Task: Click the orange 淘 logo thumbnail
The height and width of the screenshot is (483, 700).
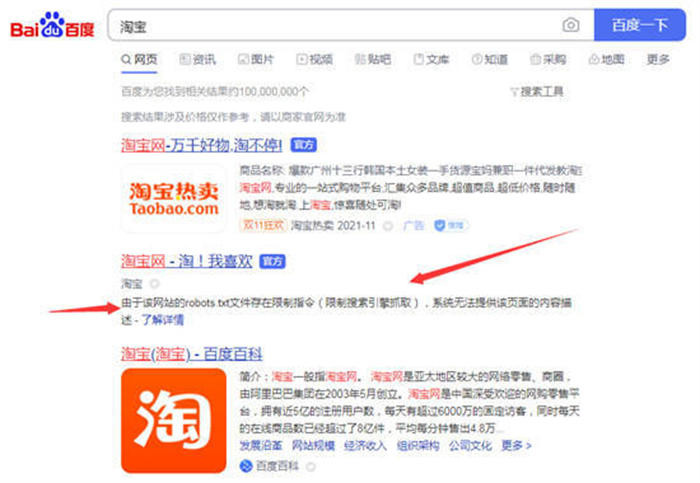Action: coord(174,421)
